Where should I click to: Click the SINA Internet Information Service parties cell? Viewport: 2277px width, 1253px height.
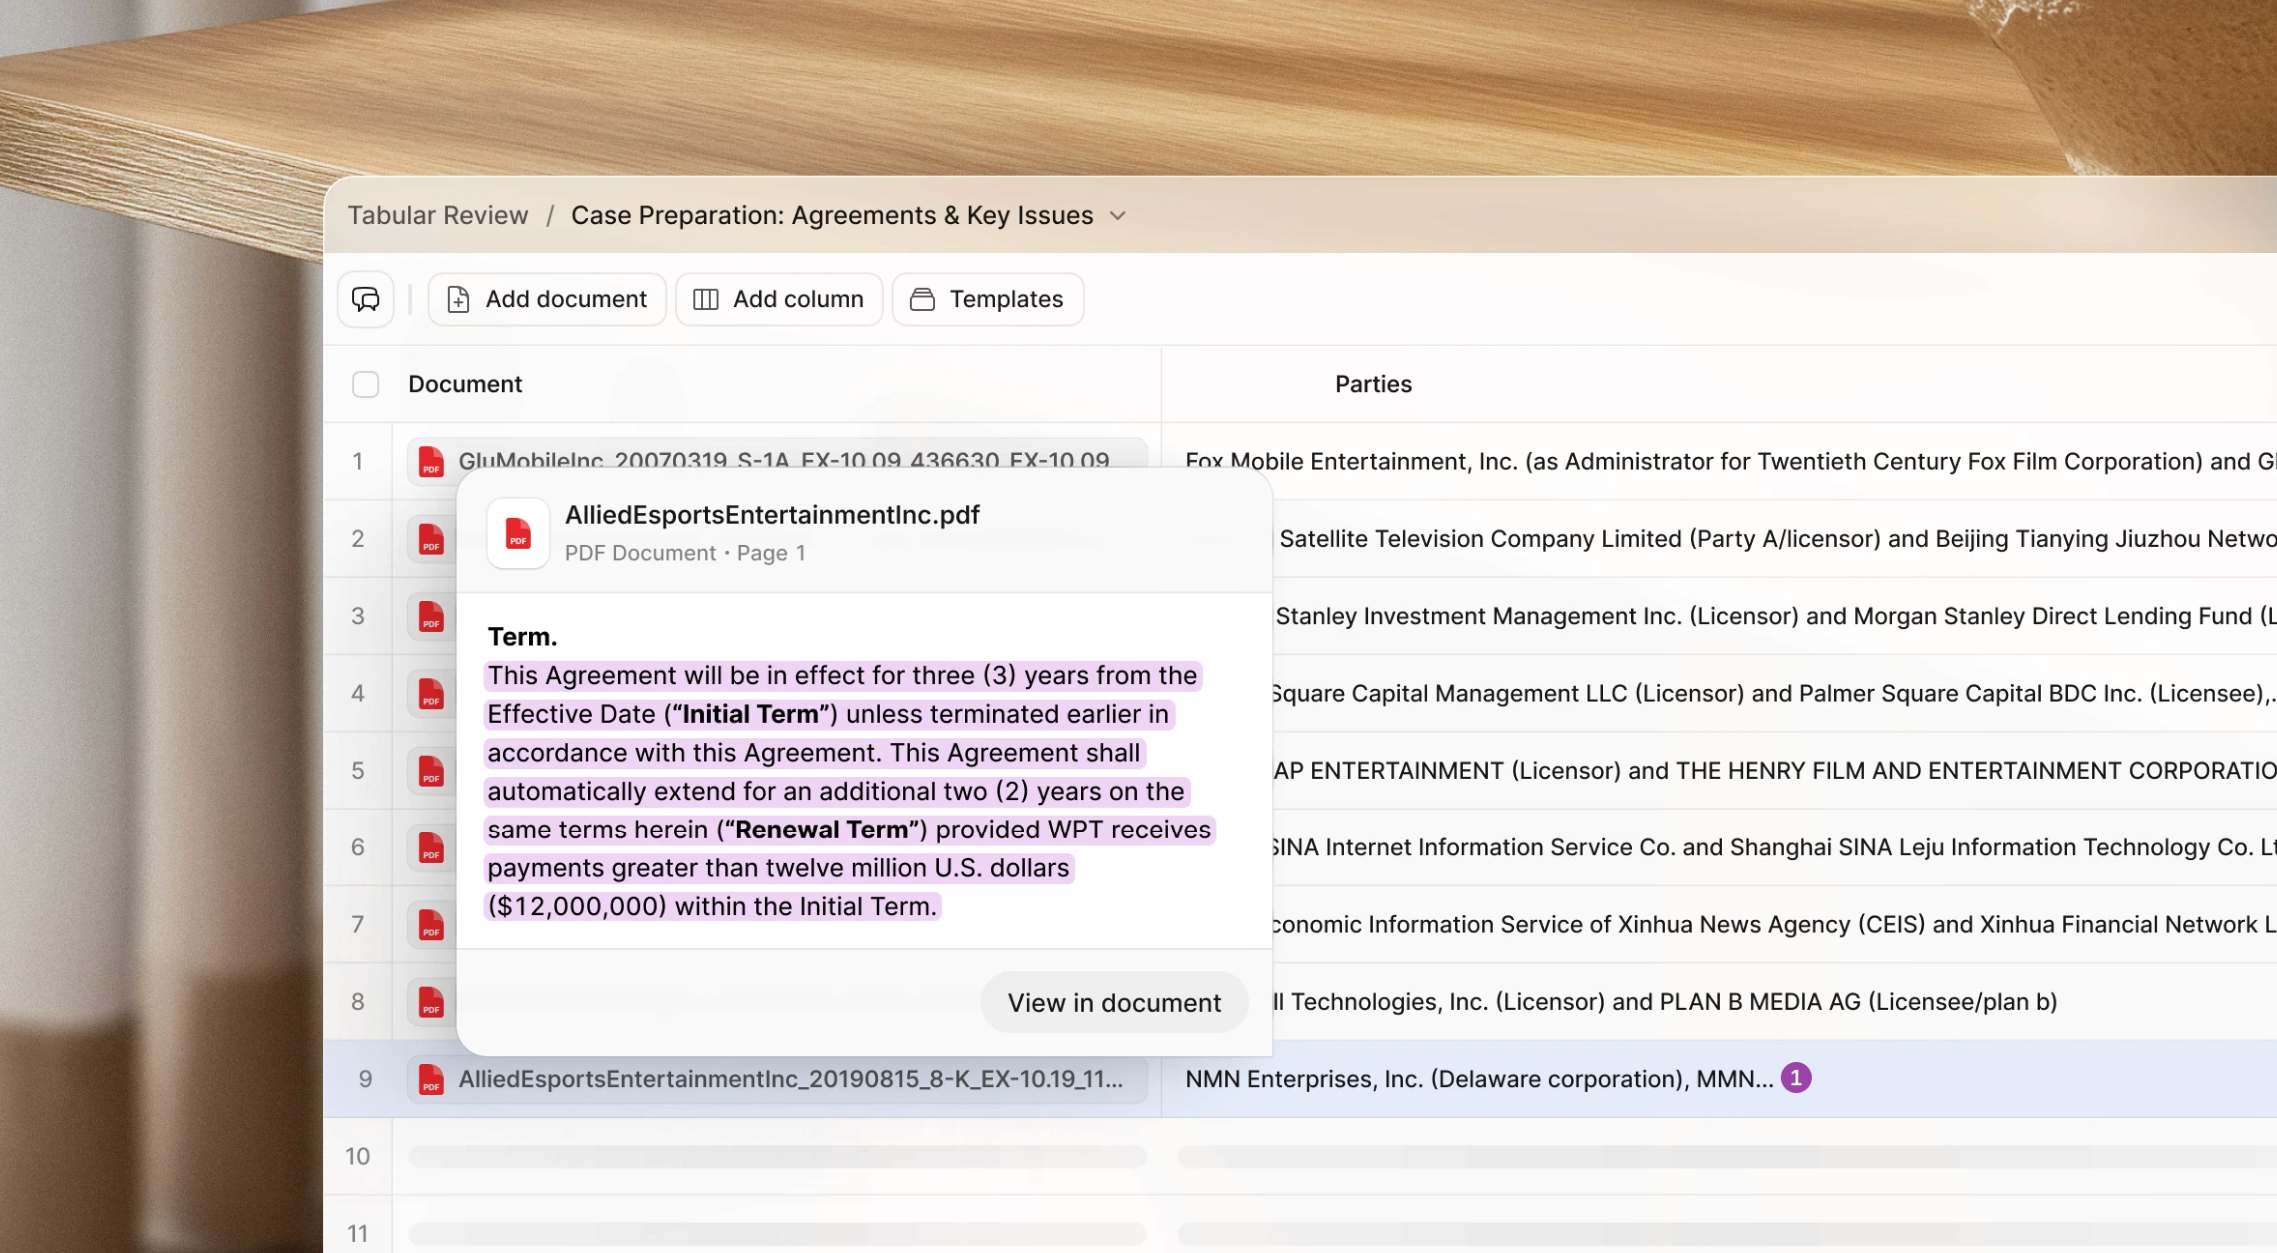coord(1775,848)
